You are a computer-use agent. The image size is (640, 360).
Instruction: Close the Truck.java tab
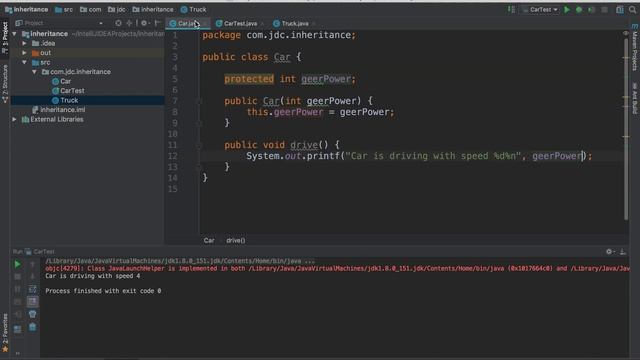pyautogui.click(x=313, y=24)
